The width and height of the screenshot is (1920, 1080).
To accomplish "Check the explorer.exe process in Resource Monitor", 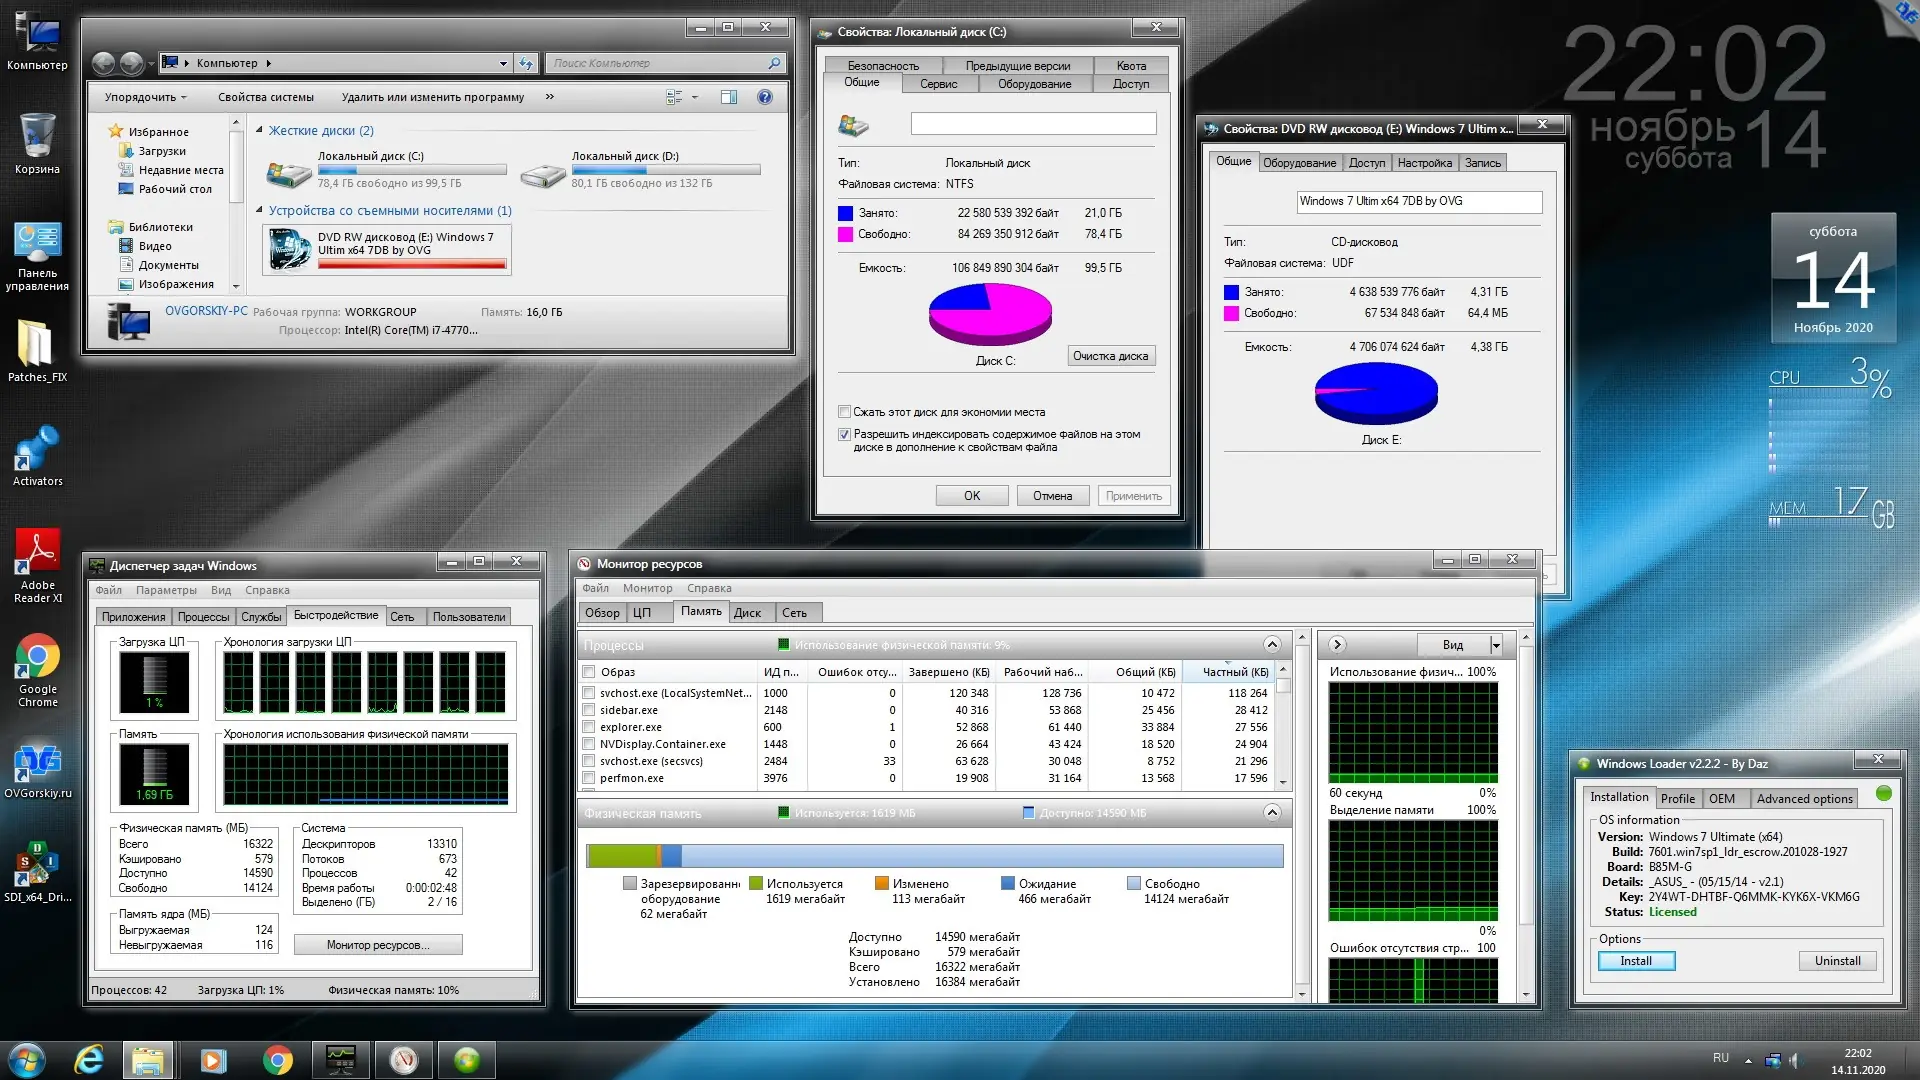I will click(x=588, y=727).
